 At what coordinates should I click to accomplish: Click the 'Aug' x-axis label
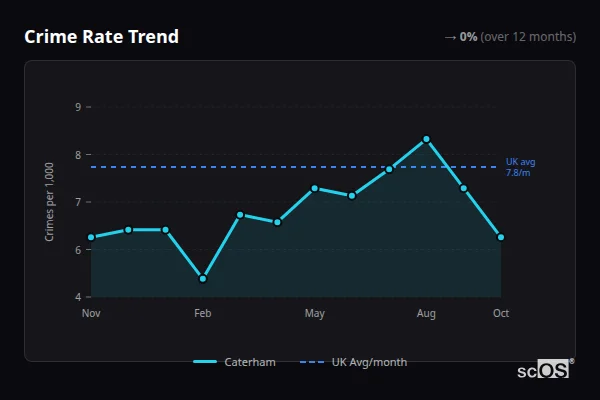tap(426, 313)
